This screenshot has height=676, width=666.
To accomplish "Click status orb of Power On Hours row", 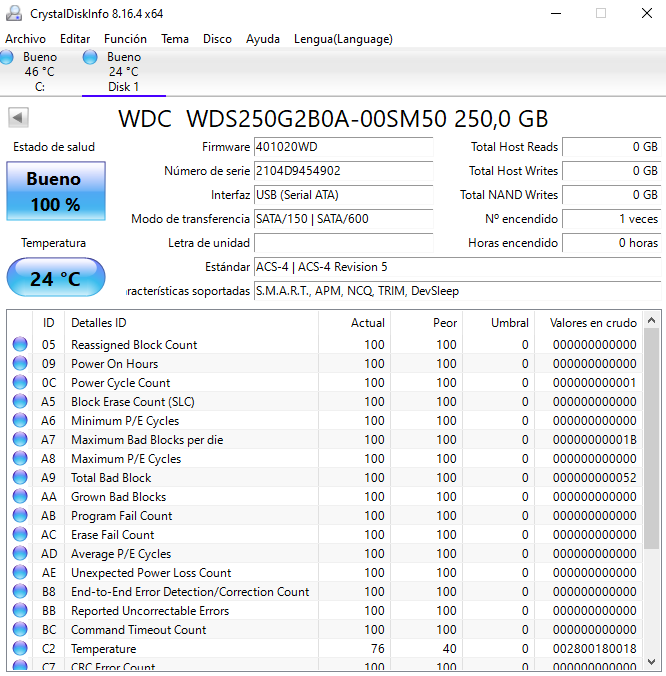I will click(20, 363).
